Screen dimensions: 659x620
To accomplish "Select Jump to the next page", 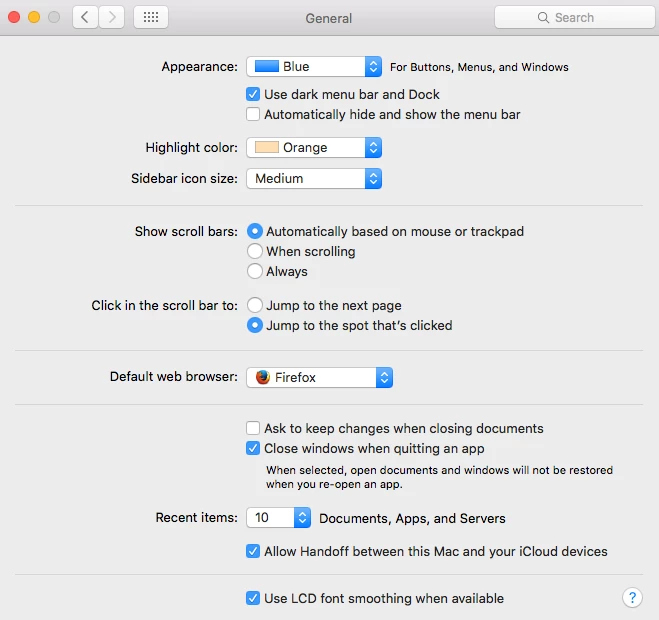I will 255,305.
